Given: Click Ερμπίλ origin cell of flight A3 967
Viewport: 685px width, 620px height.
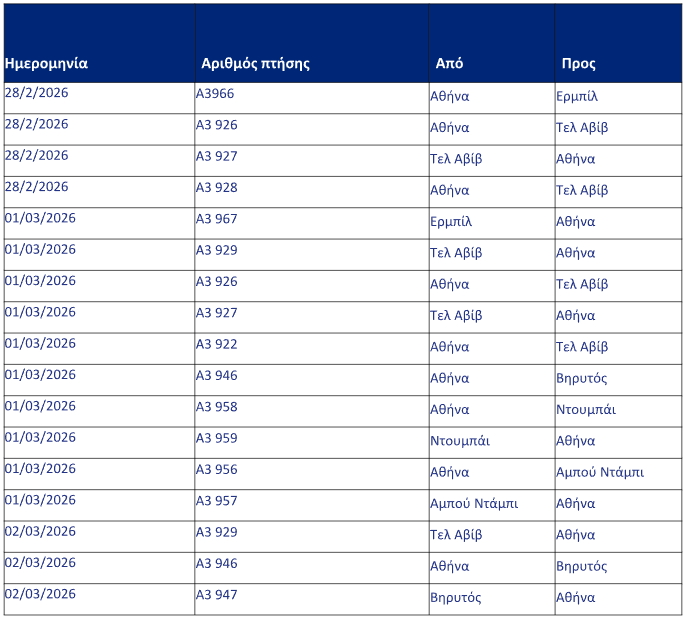Looking at the screenshot, I should click(451, 222).
